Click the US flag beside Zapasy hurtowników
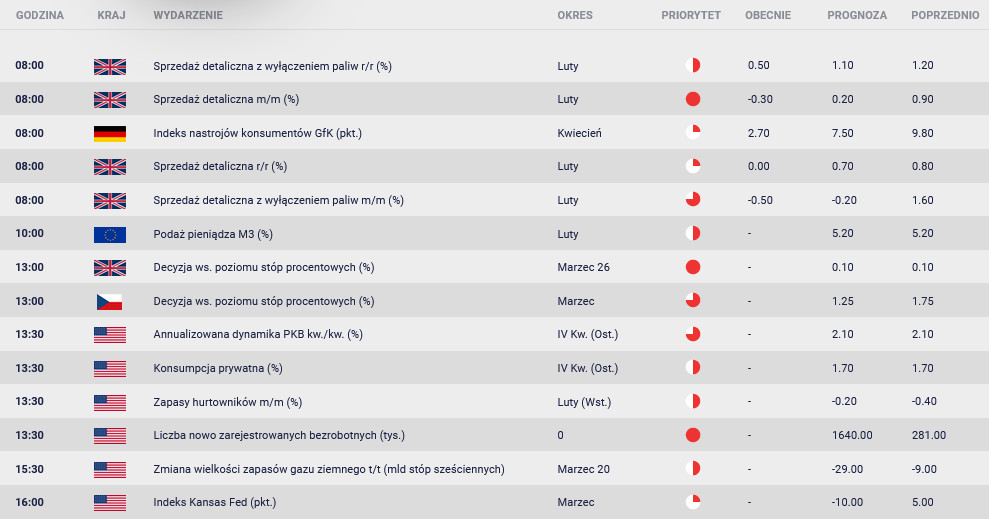 click(110, 402)
